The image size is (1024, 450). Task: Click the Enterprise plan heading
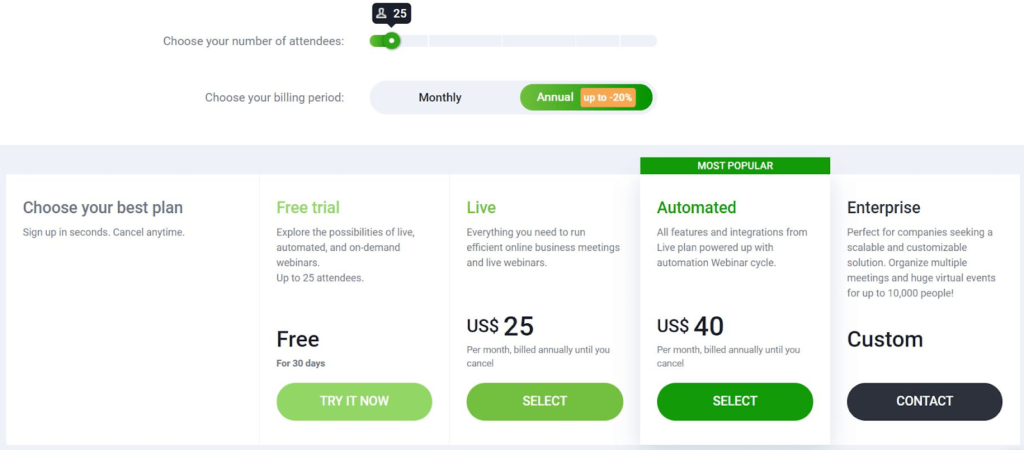tap(884, 208)
